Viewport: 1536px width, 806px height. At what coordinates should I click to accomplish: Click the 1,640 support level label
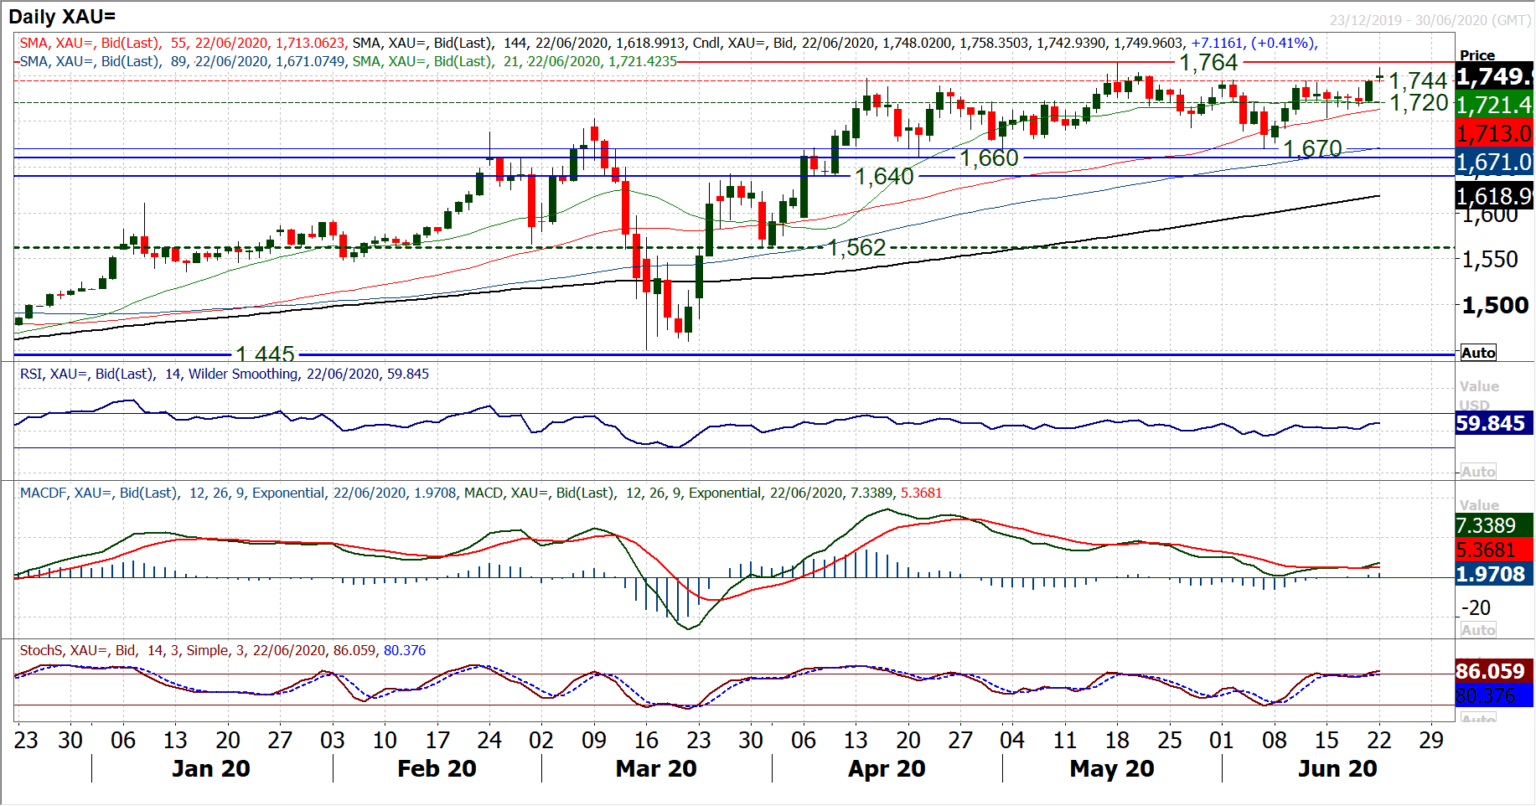[884, 176]
